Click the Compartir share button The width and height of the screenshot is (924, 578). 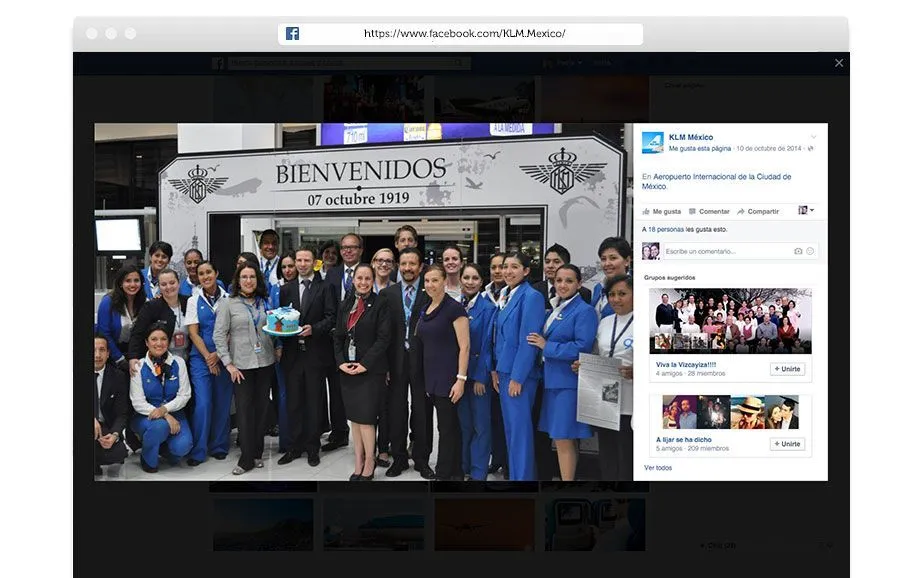[758, 212]
